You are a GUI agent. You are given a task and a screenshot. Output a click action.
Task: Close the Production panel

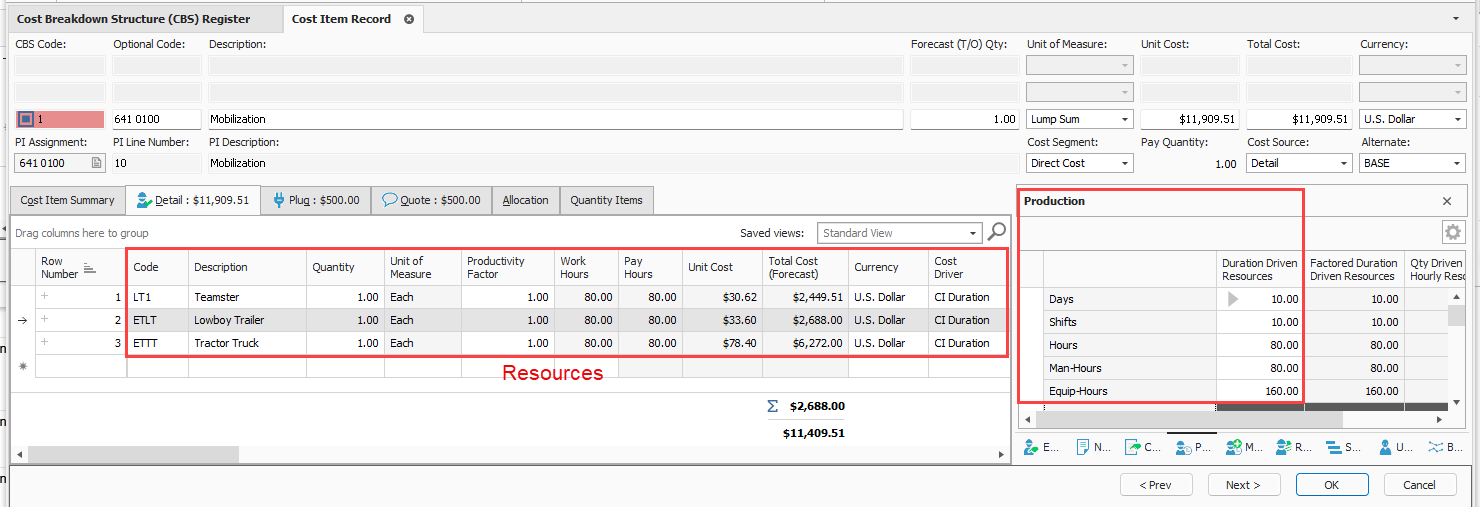pyautogui.click(x=1446, y=201)
